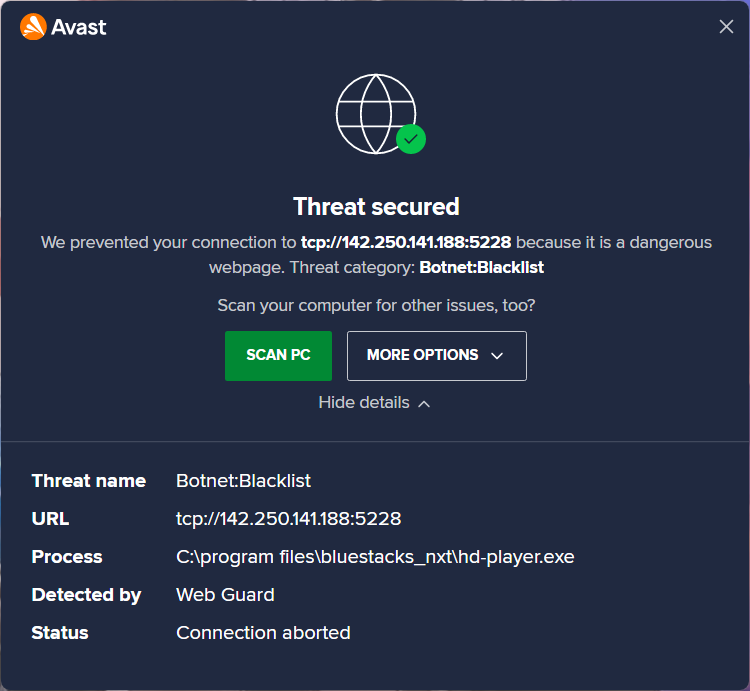Click the orange Avast logo icon

coord(33,27)
